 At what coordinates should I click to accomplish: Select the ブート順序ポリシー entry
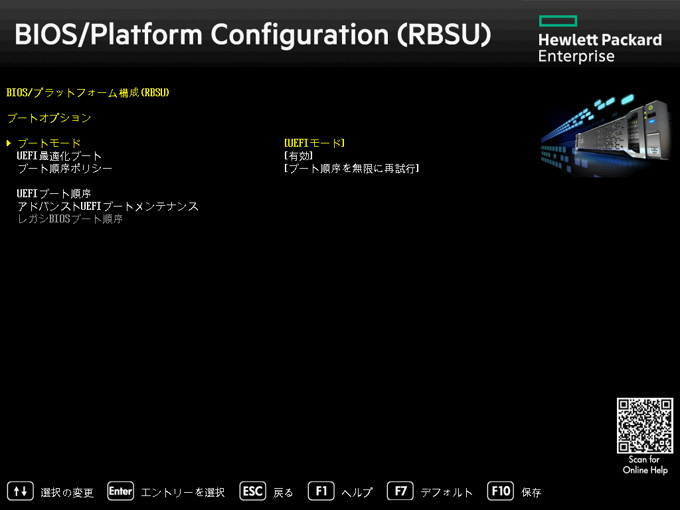click(x=65, y=168)
